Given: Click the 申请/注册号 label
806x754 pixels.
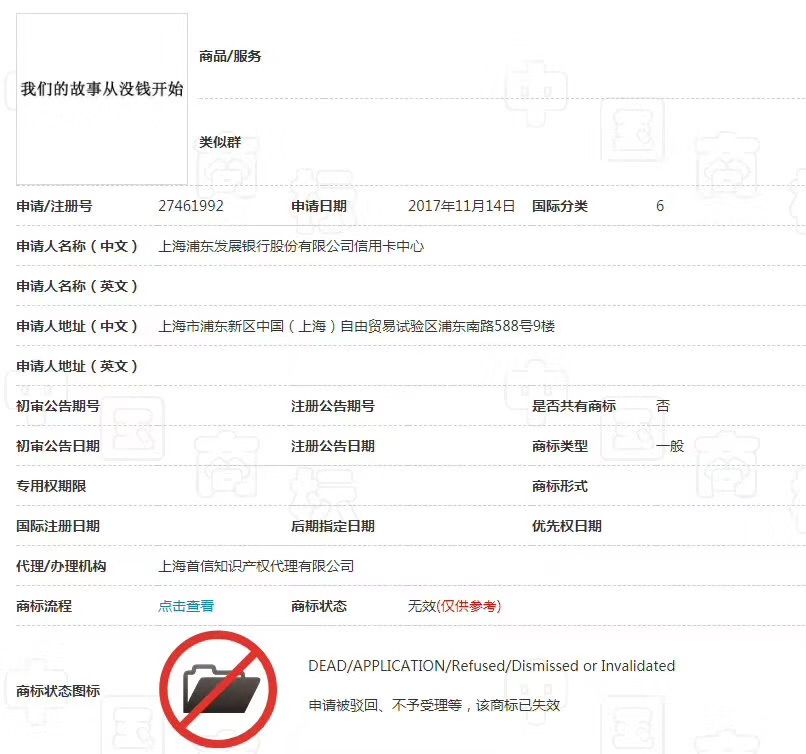Looking at the screenshot, I should click(54, 206).
